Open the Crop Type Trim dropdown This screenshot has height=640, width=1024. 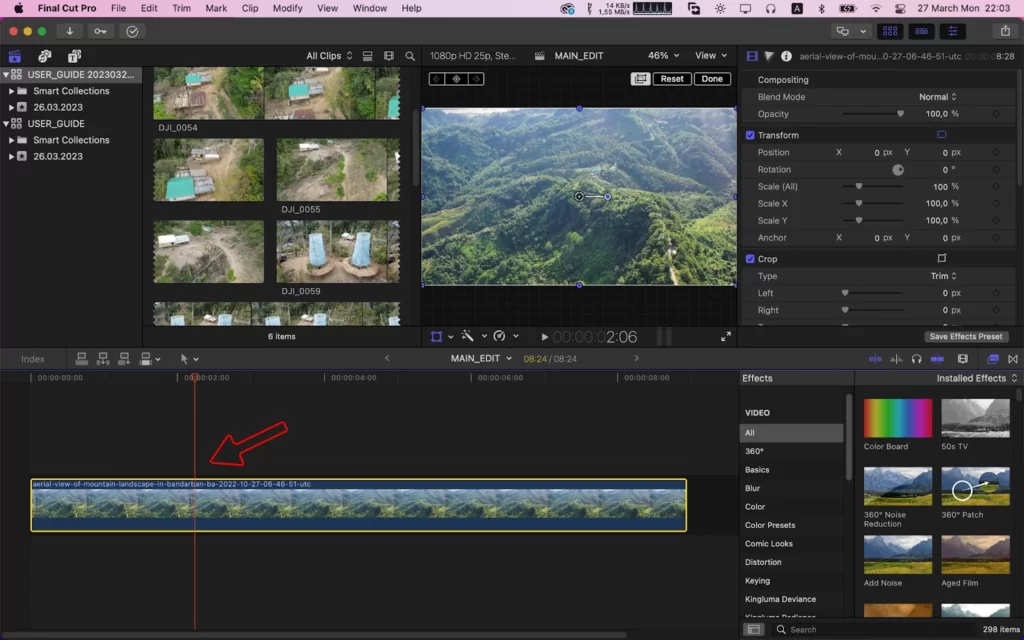coord(943,276)
